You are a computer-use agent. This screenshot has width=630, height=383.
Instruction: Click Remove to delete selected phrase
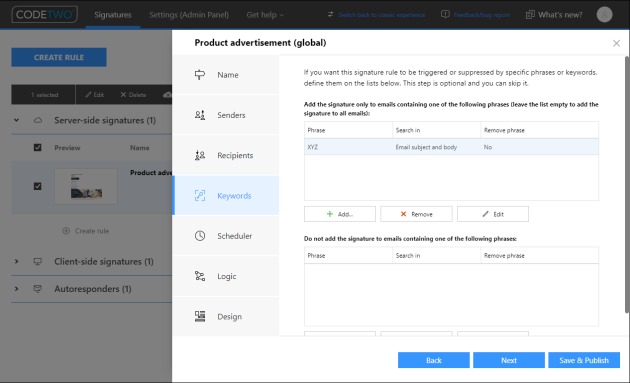click(416, 214)
